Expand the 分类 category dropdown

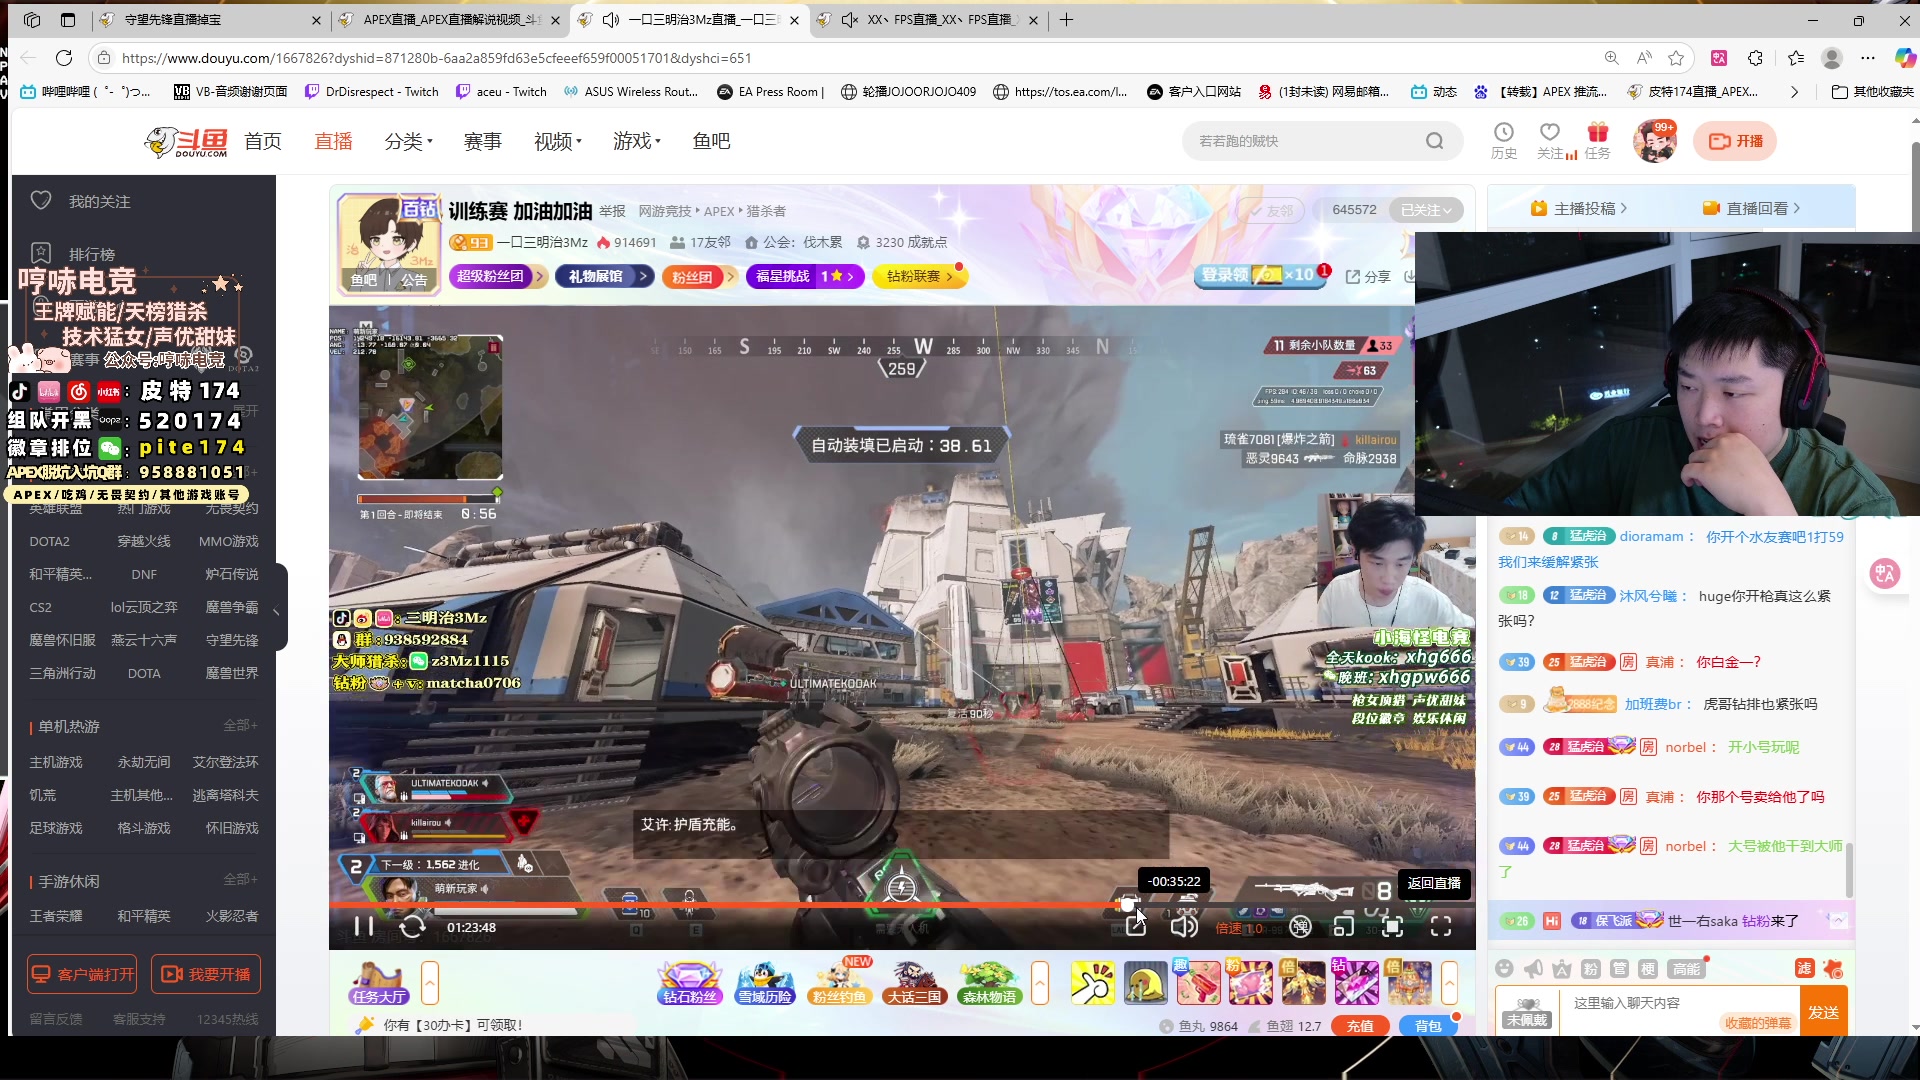(408, 141)
